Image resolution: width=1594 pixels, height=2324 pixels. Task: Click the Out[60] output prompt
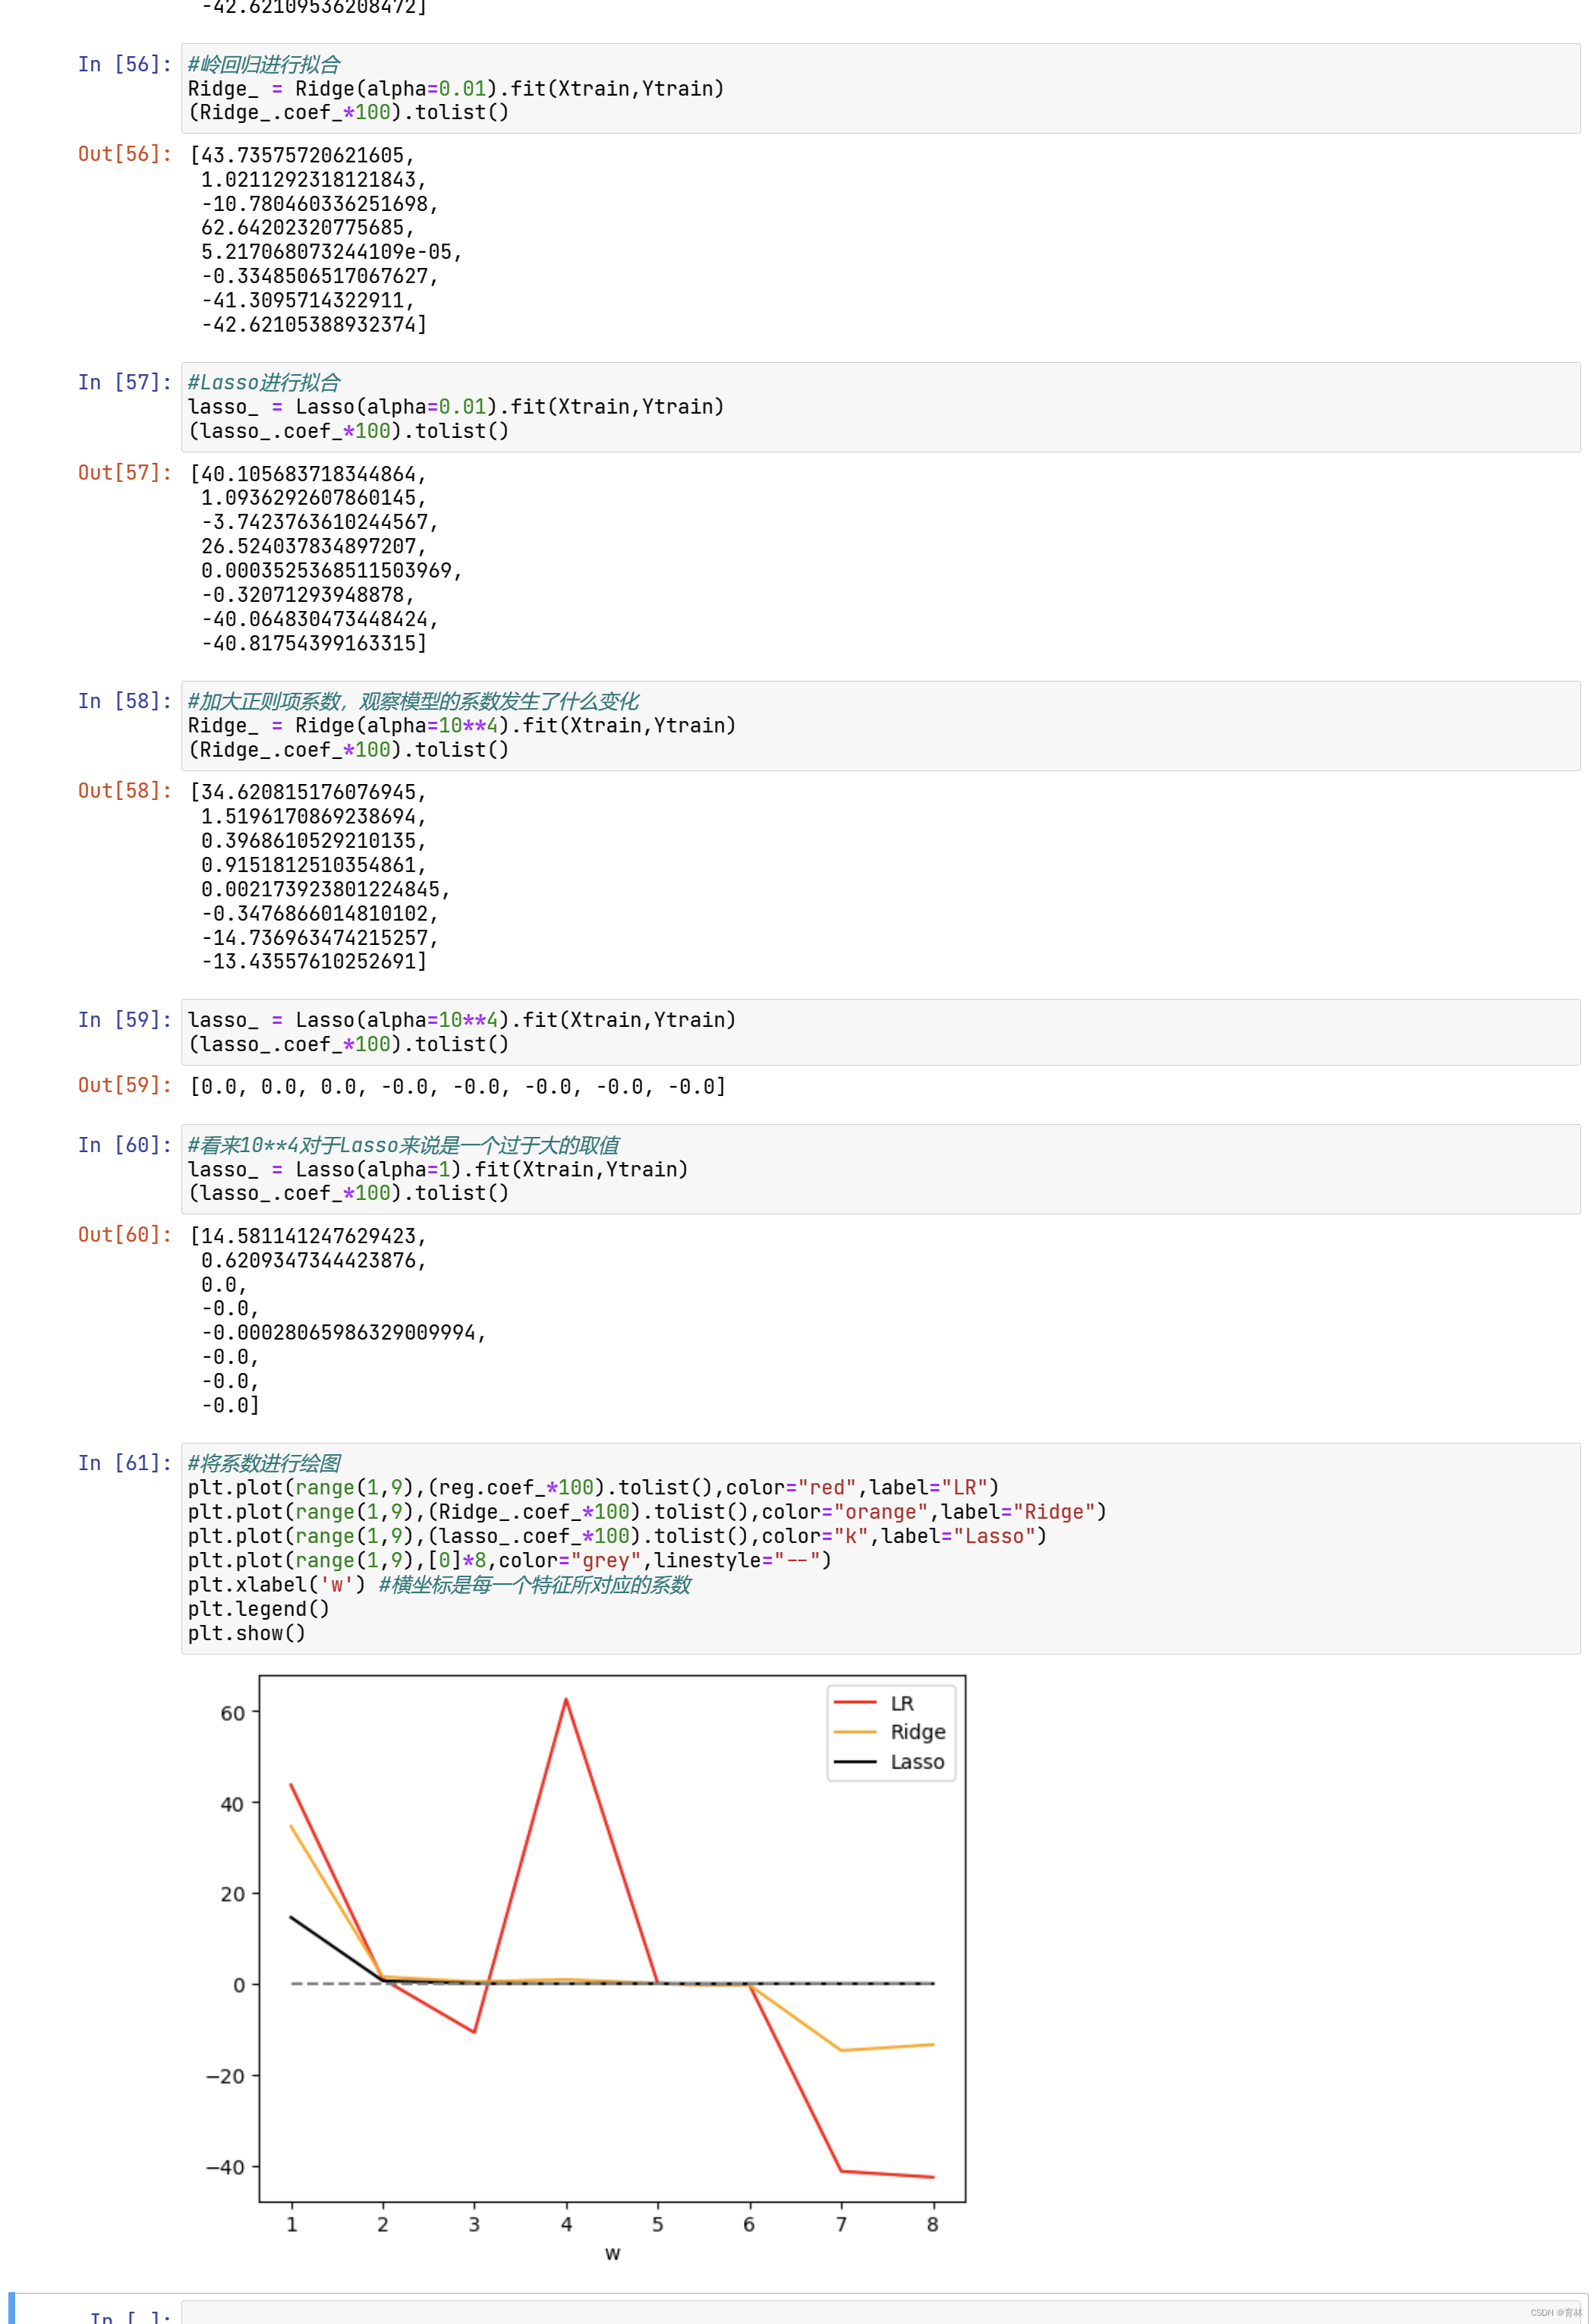click(x=125, y=1235)
